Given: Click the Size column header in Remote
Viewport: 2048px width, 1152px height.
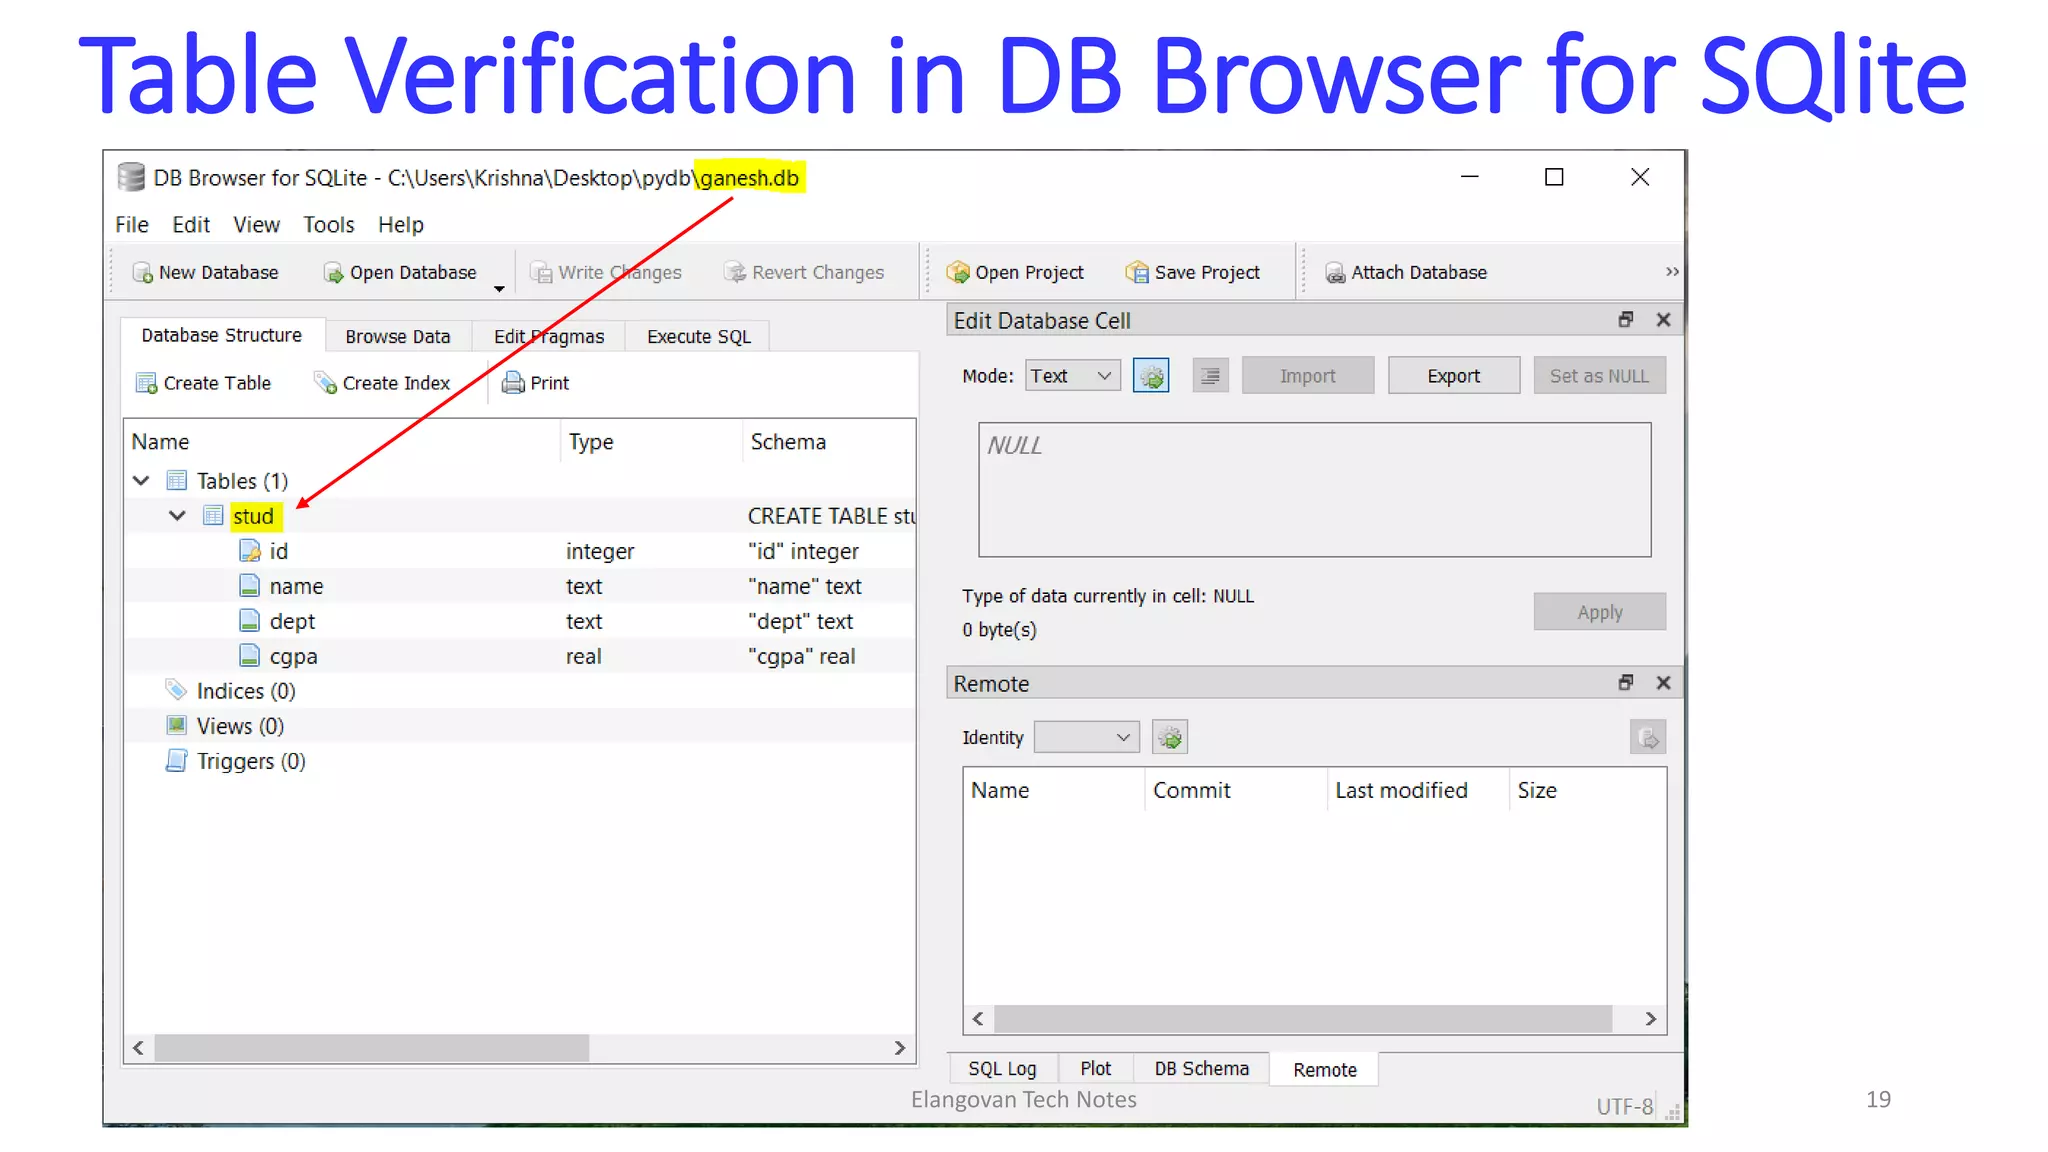Looking at the screenshot, I should tap(1588, 790).
